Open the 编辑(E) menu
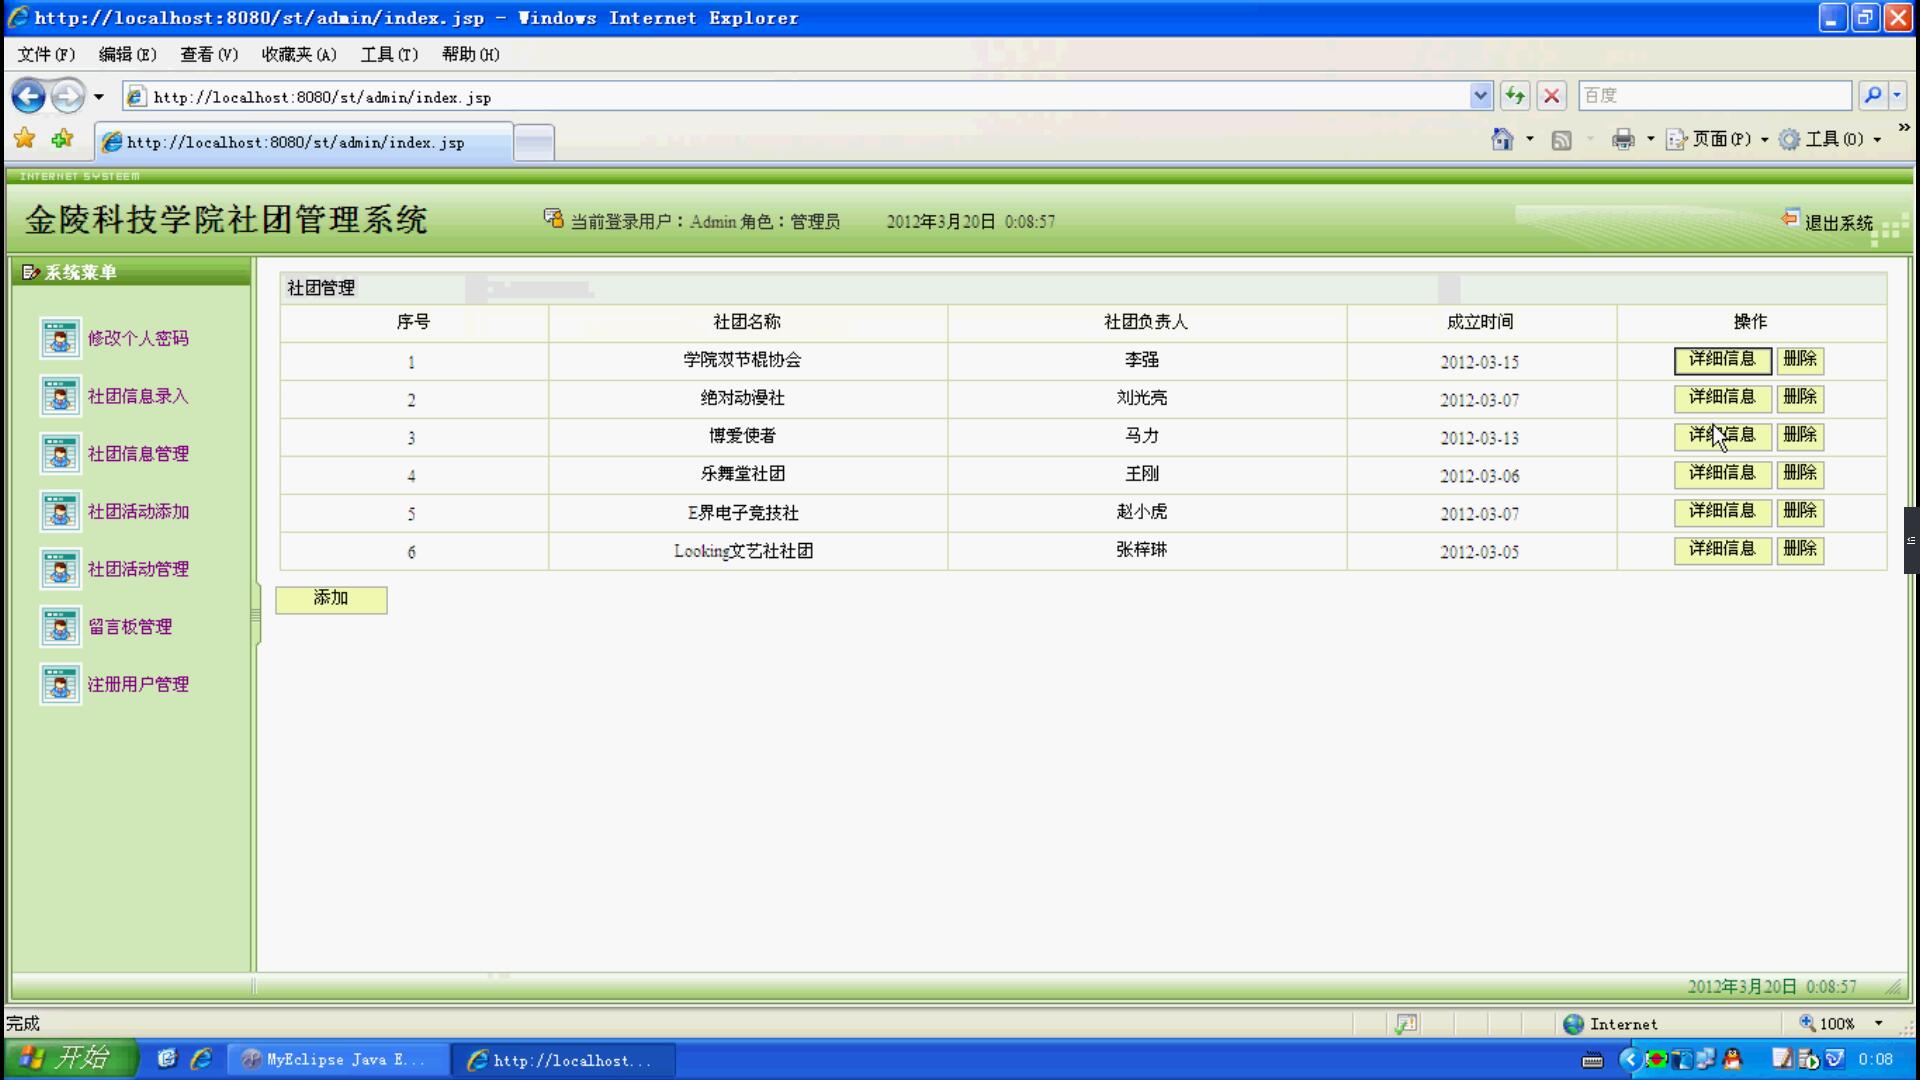 pos(127,54)
